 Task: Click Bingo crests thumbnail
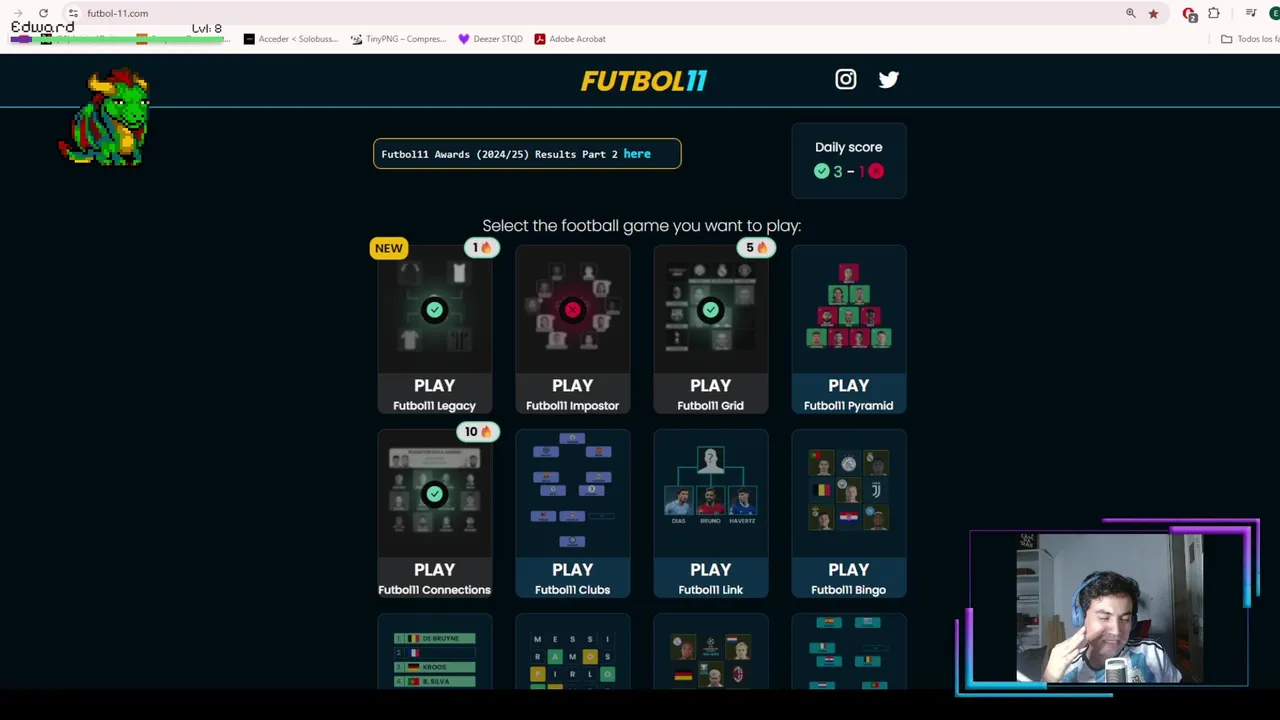848,490
